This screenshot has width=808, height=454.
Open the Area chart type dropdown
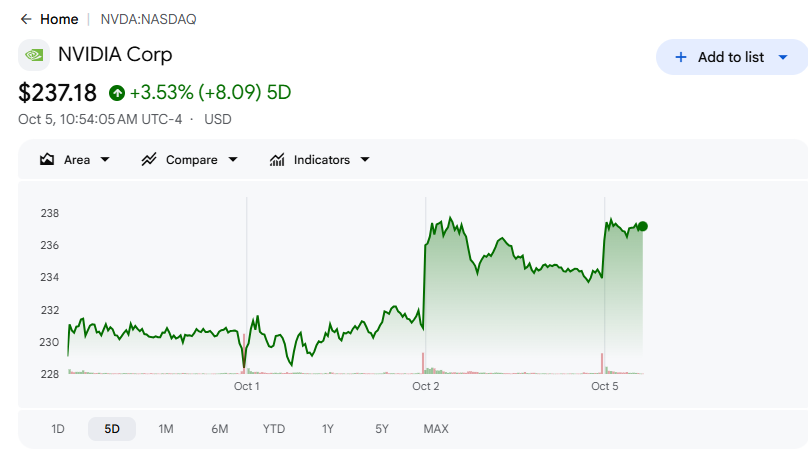coord(75,160)
